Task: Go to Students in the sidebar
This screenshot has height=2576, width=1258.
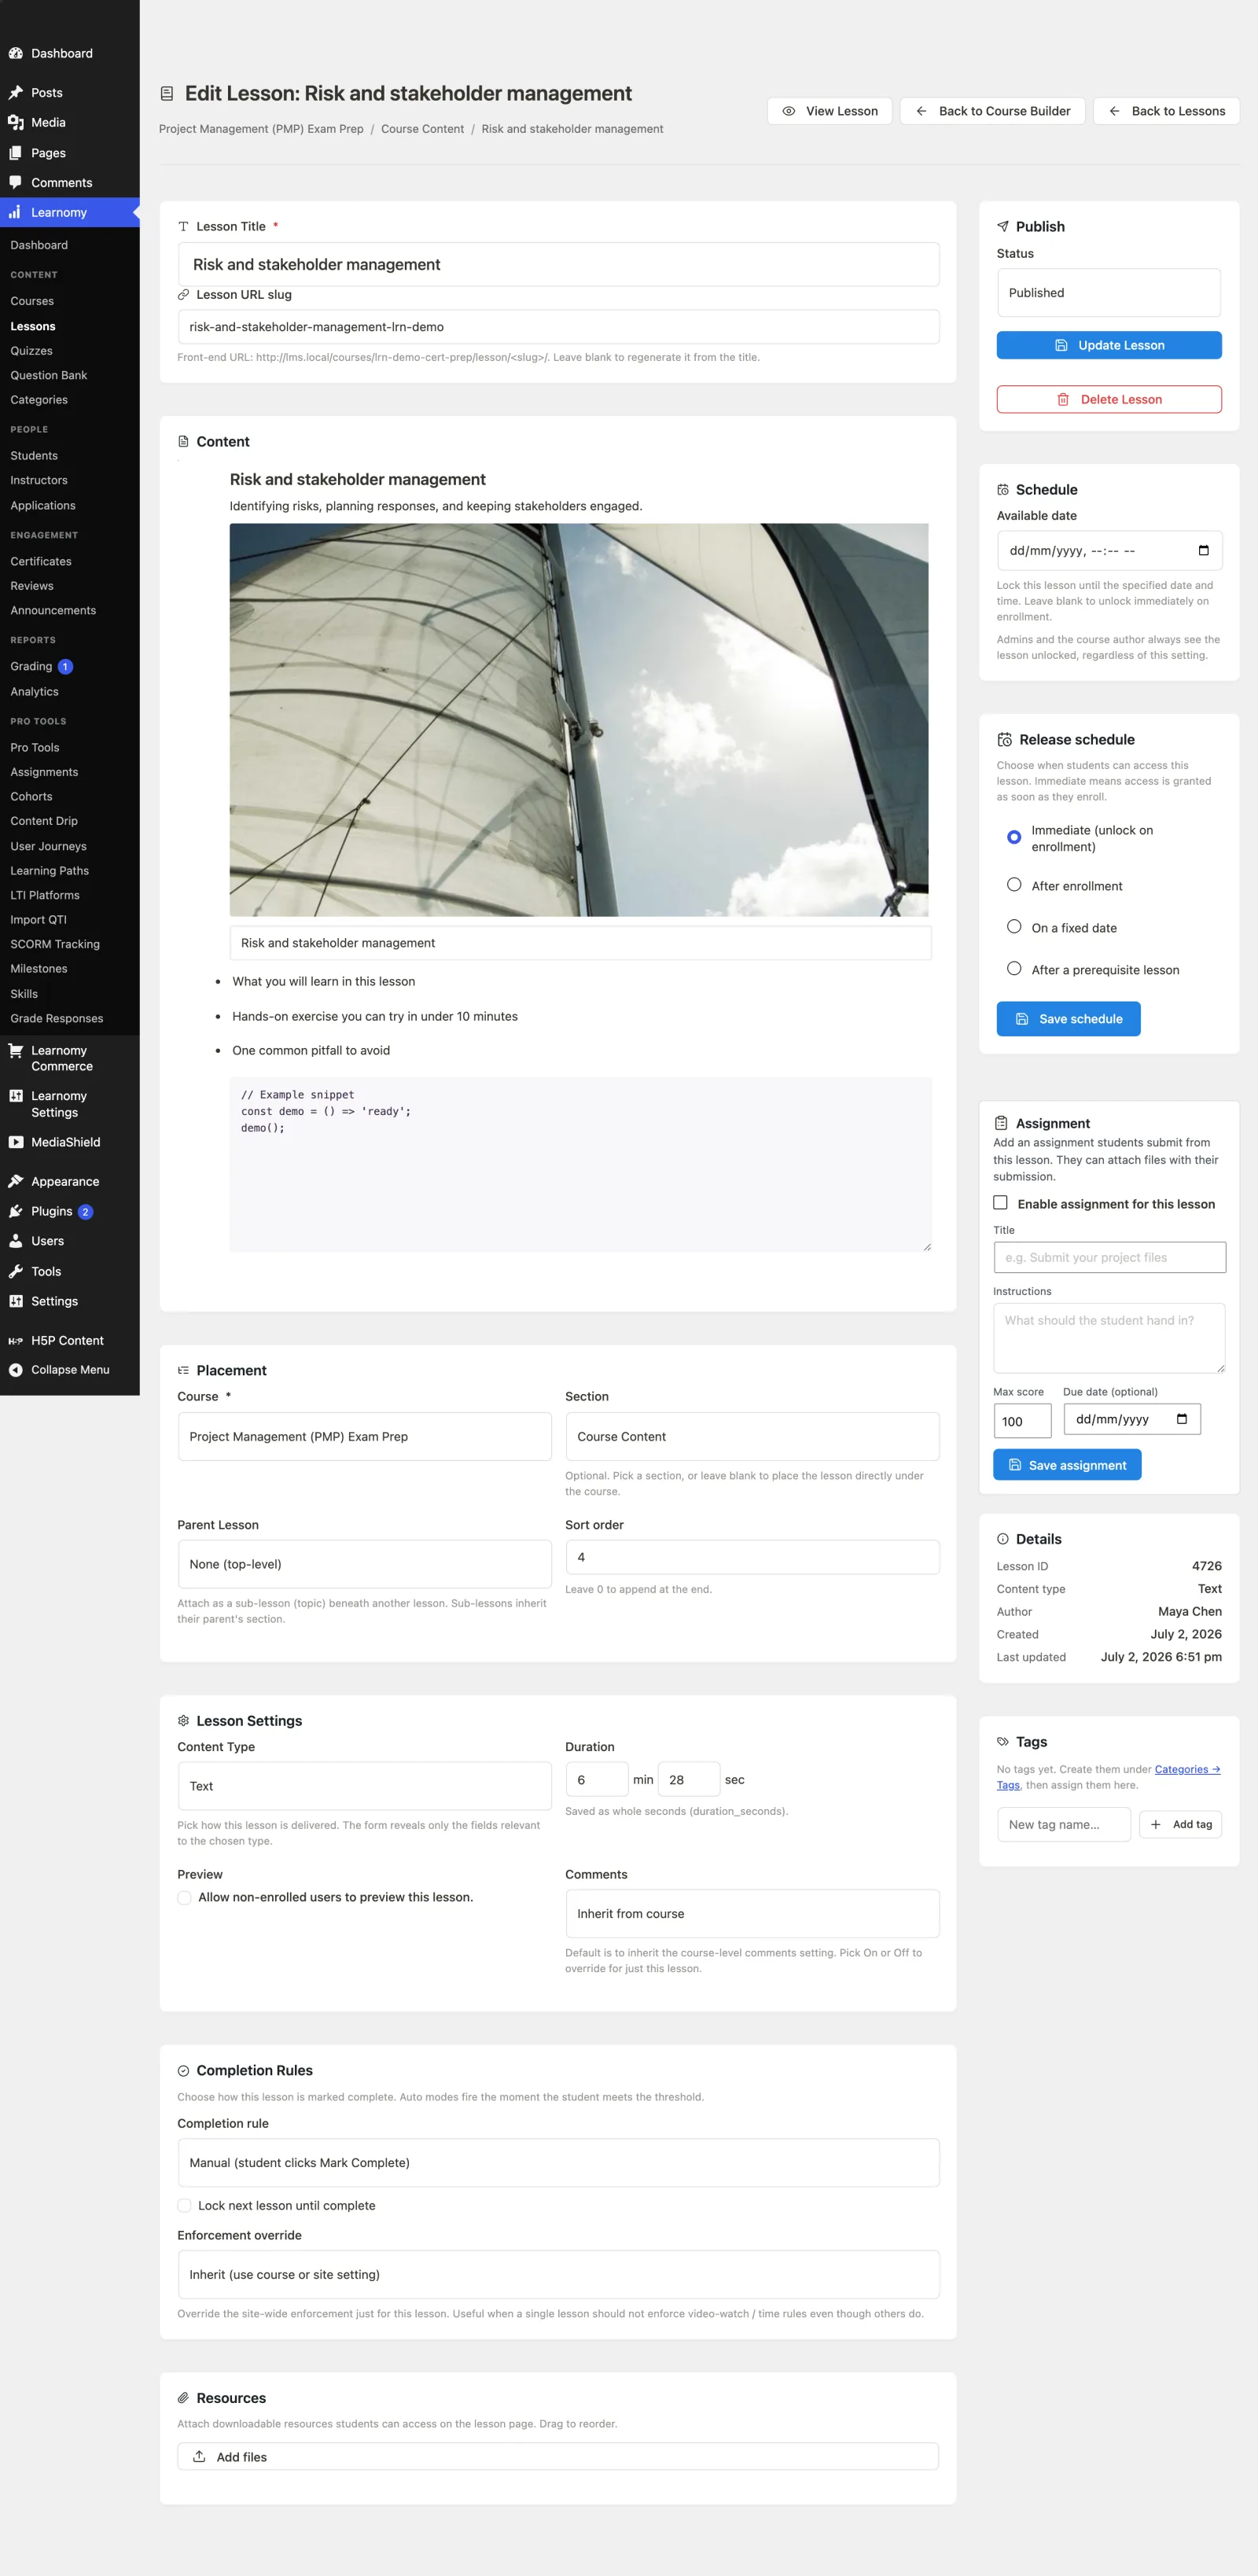Action: (34, 456)
